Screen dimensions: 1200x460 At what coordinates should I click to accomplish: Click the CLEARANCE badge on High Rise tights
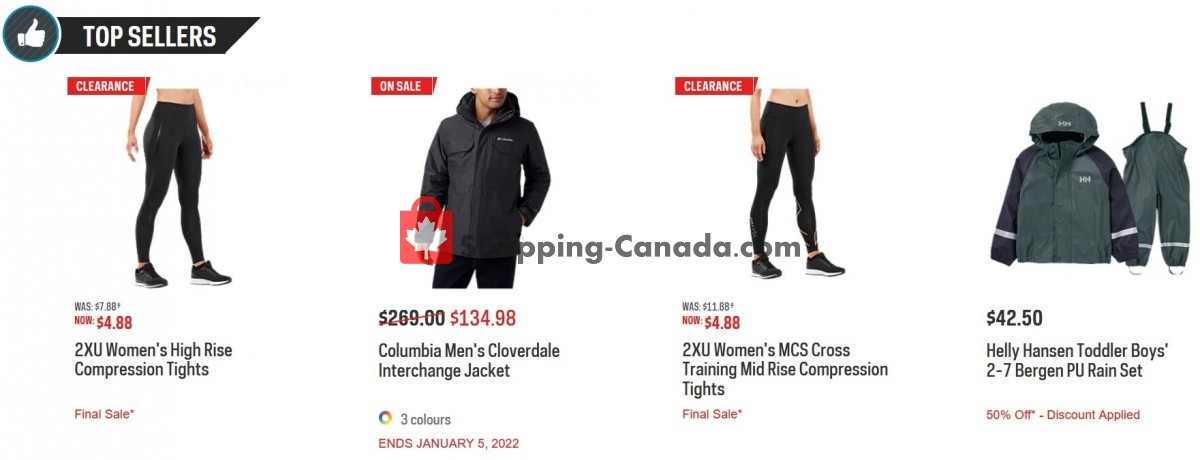pyautogui.click(x=105, y=86)
